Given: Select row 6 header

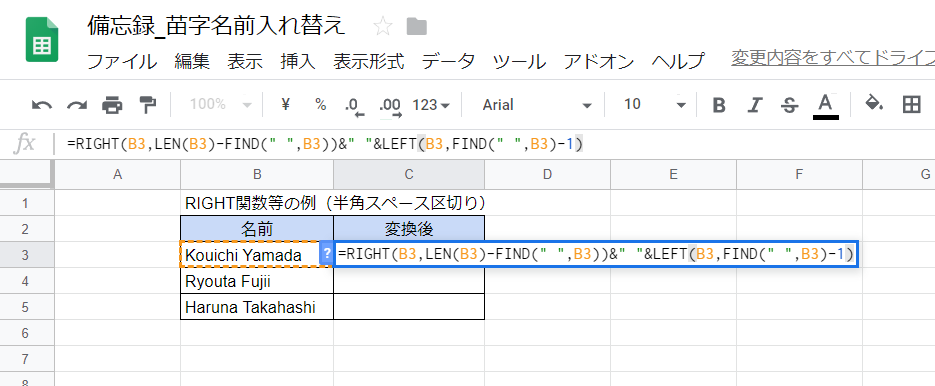Looking at the screenshot, I should 26,333.
